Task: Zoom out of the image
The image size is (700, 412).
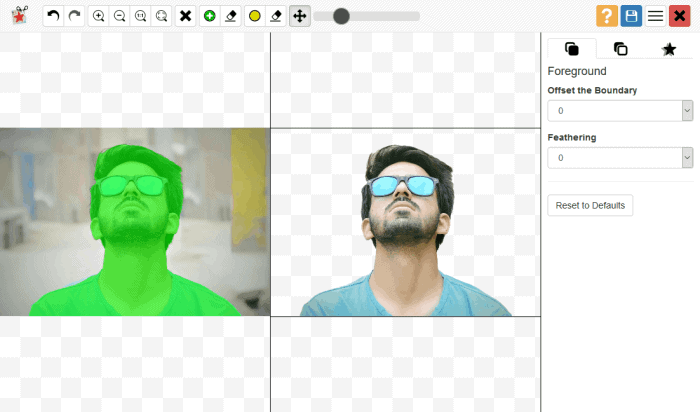Action: pos(119,17)
